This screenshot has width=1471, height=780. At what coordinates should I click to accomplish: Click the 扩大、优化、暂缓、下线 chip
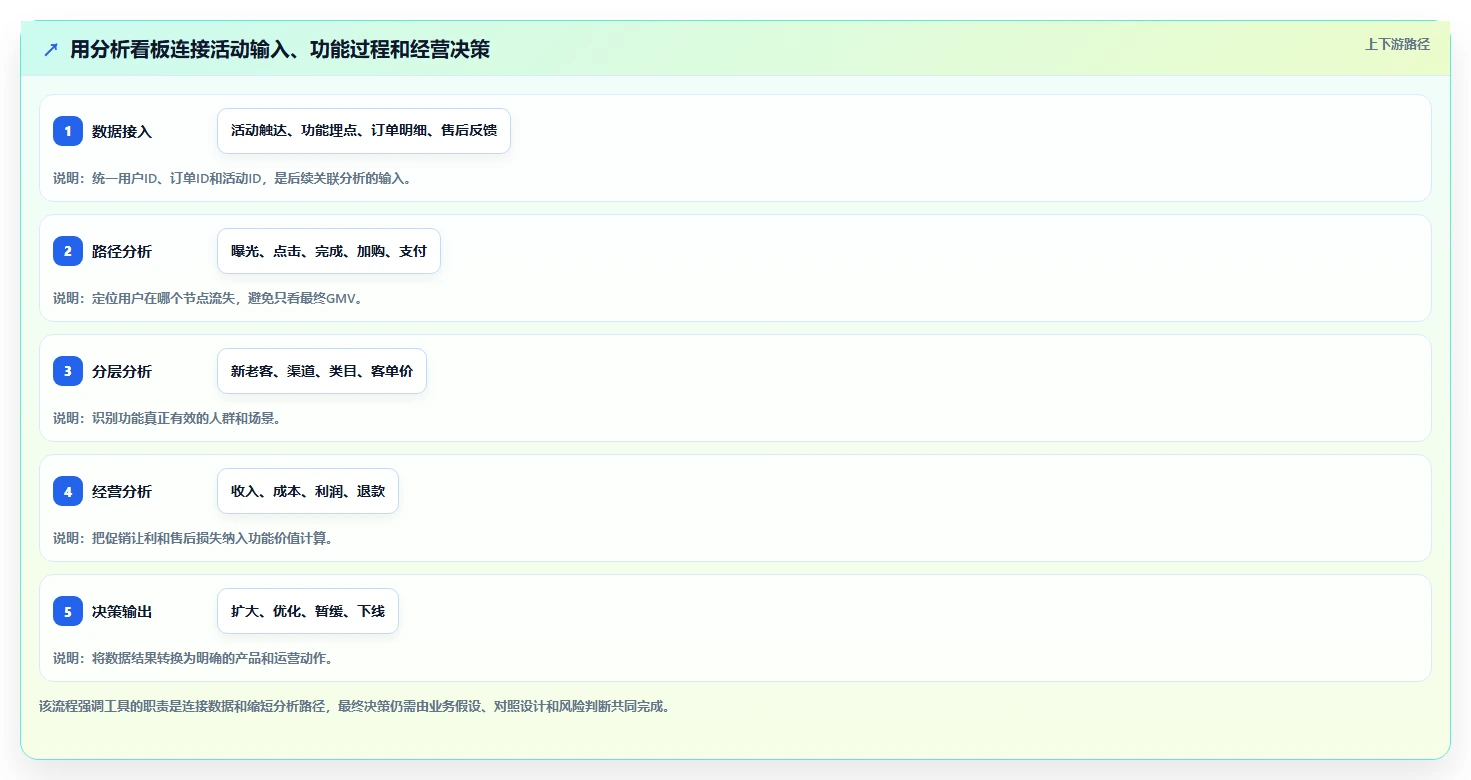(308, 611)
